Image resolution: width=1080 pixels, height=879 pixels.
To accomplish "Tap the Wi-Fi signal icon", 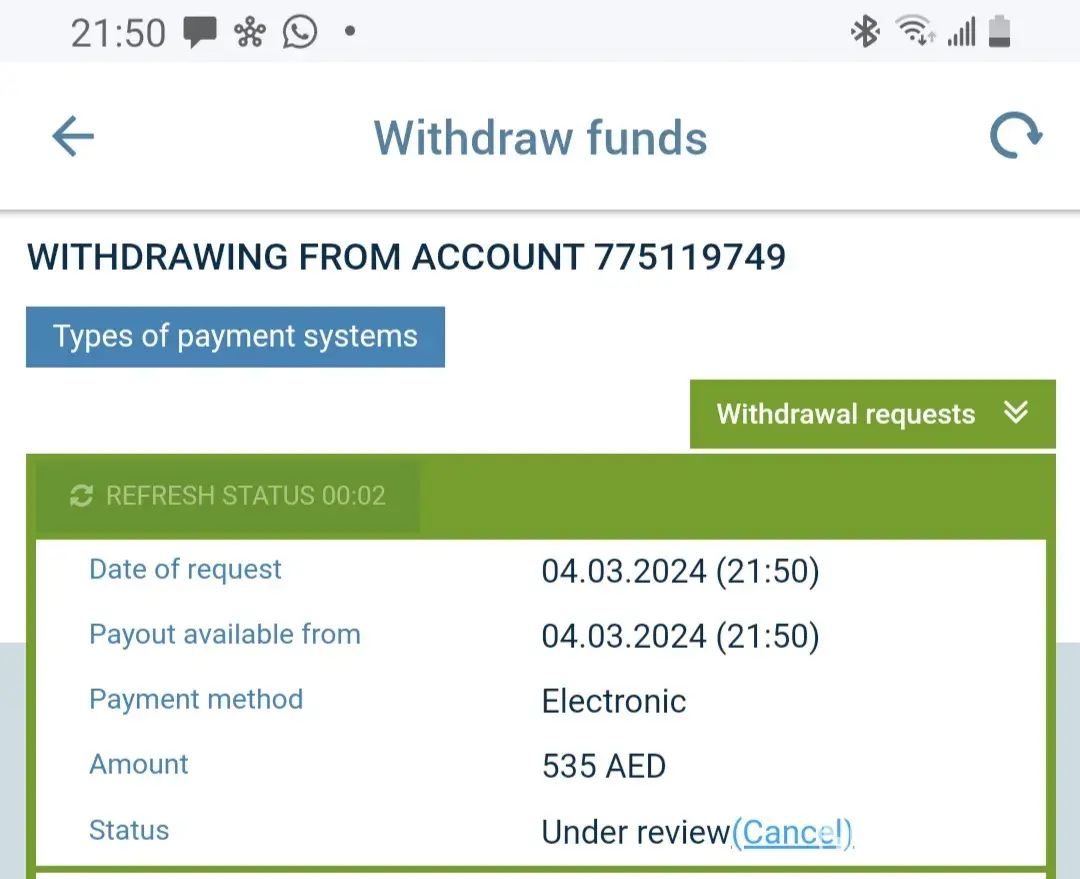I will (x=915, y=33).
